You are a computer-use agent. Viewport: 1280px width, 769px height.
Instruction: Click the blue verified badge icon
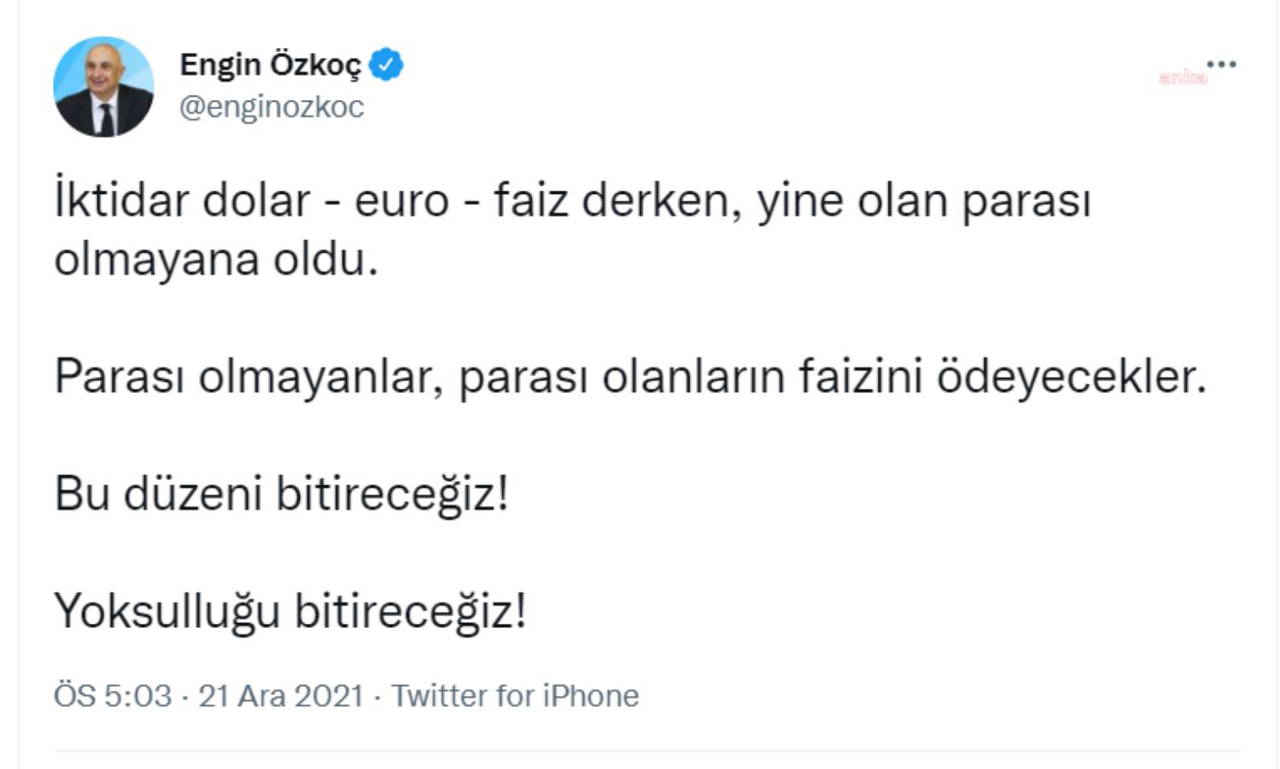[386, 66]
